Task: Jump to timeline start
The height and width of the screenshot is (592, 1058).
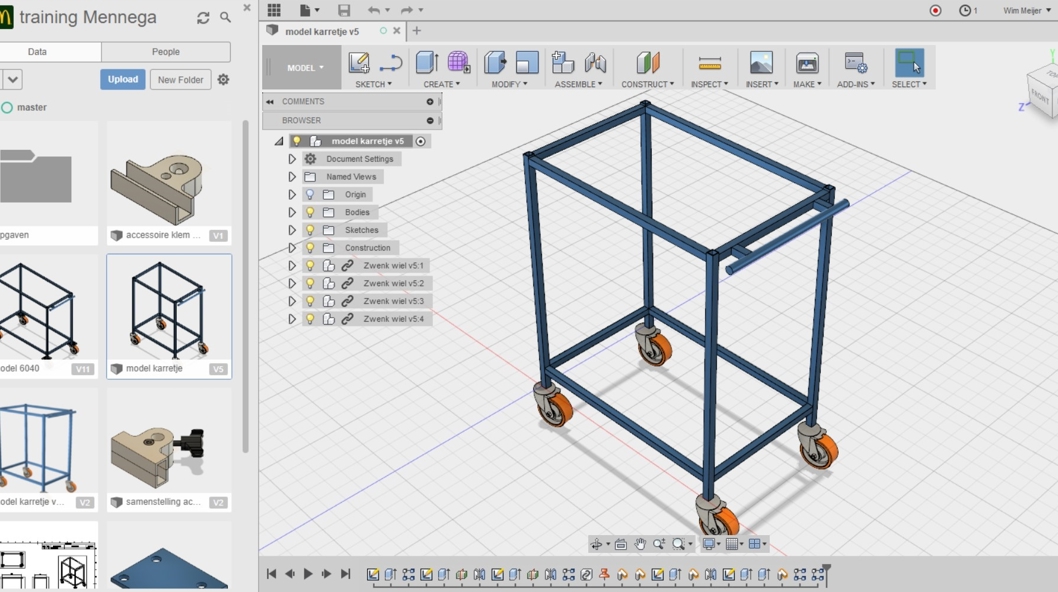Action: pos(271,574)
